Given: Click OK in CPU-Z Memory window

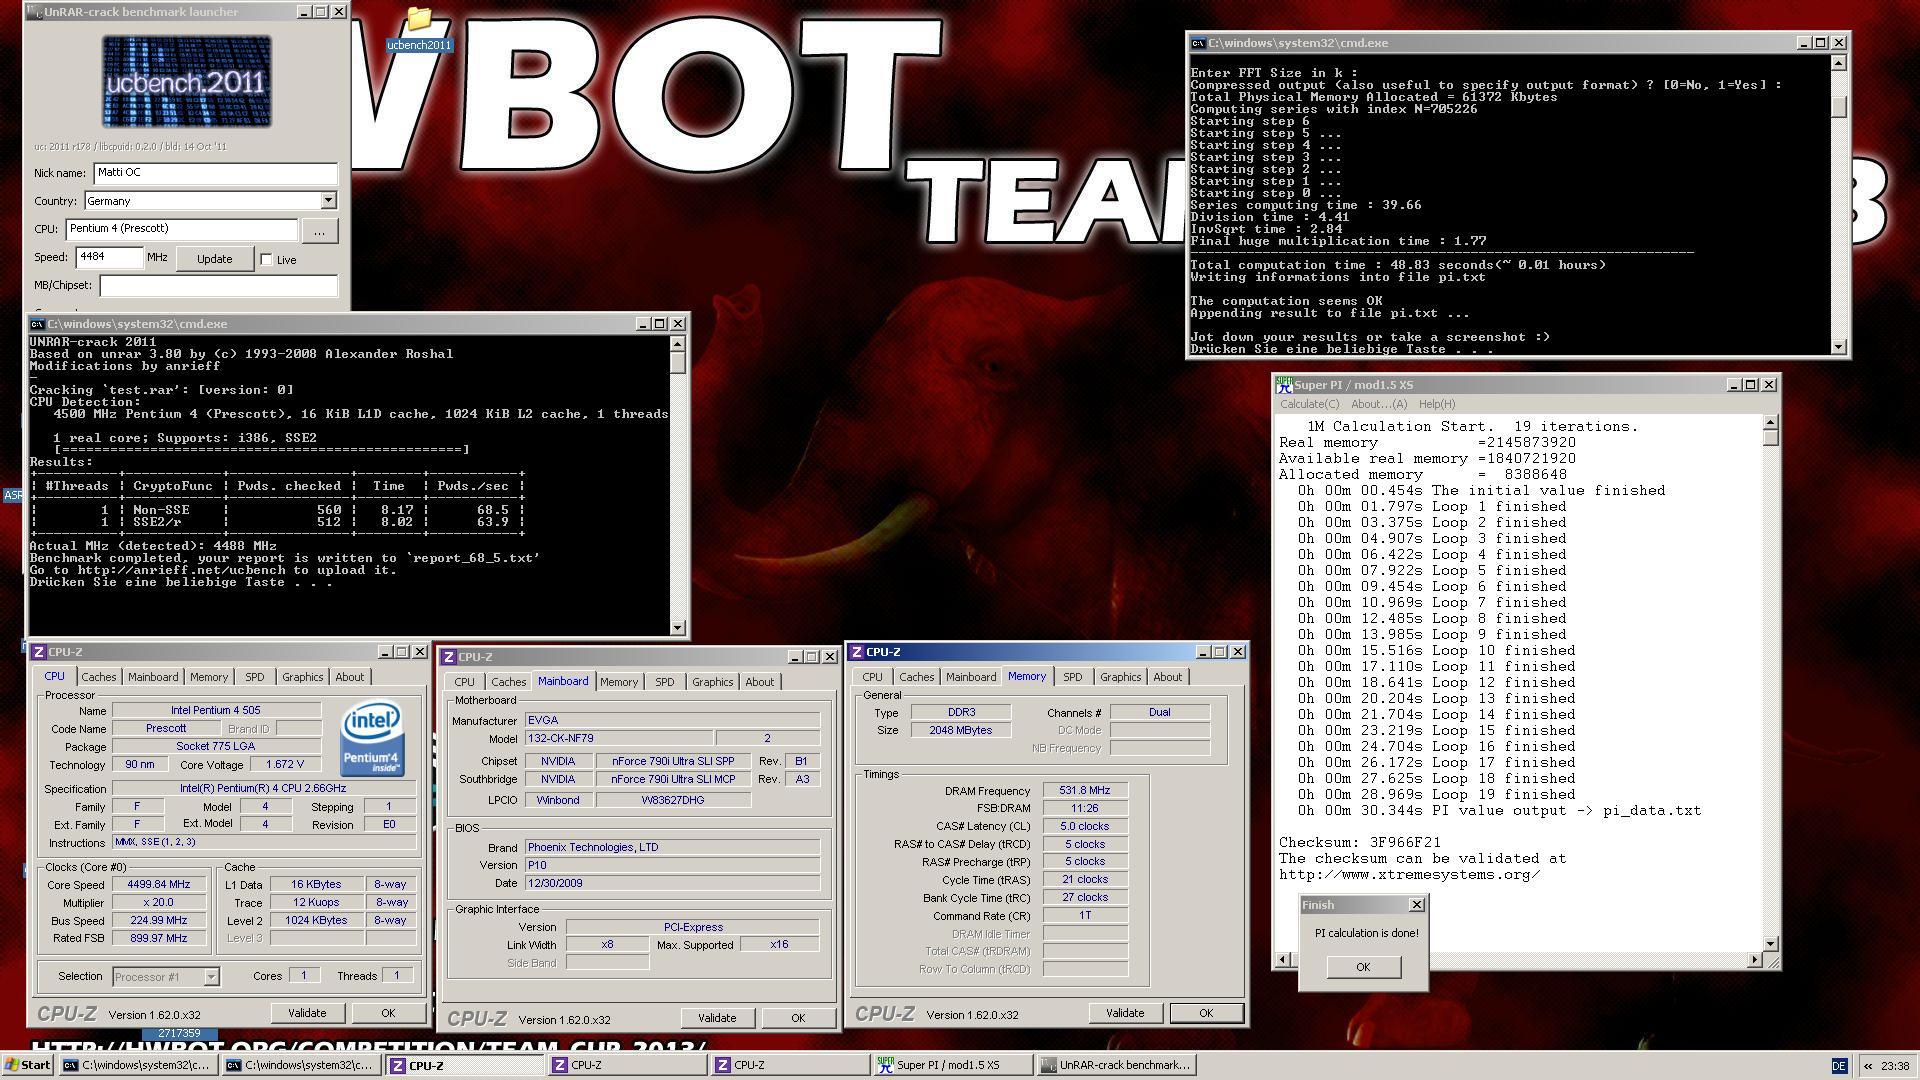Looking at the screenshot, I should pos(1206,1013).
